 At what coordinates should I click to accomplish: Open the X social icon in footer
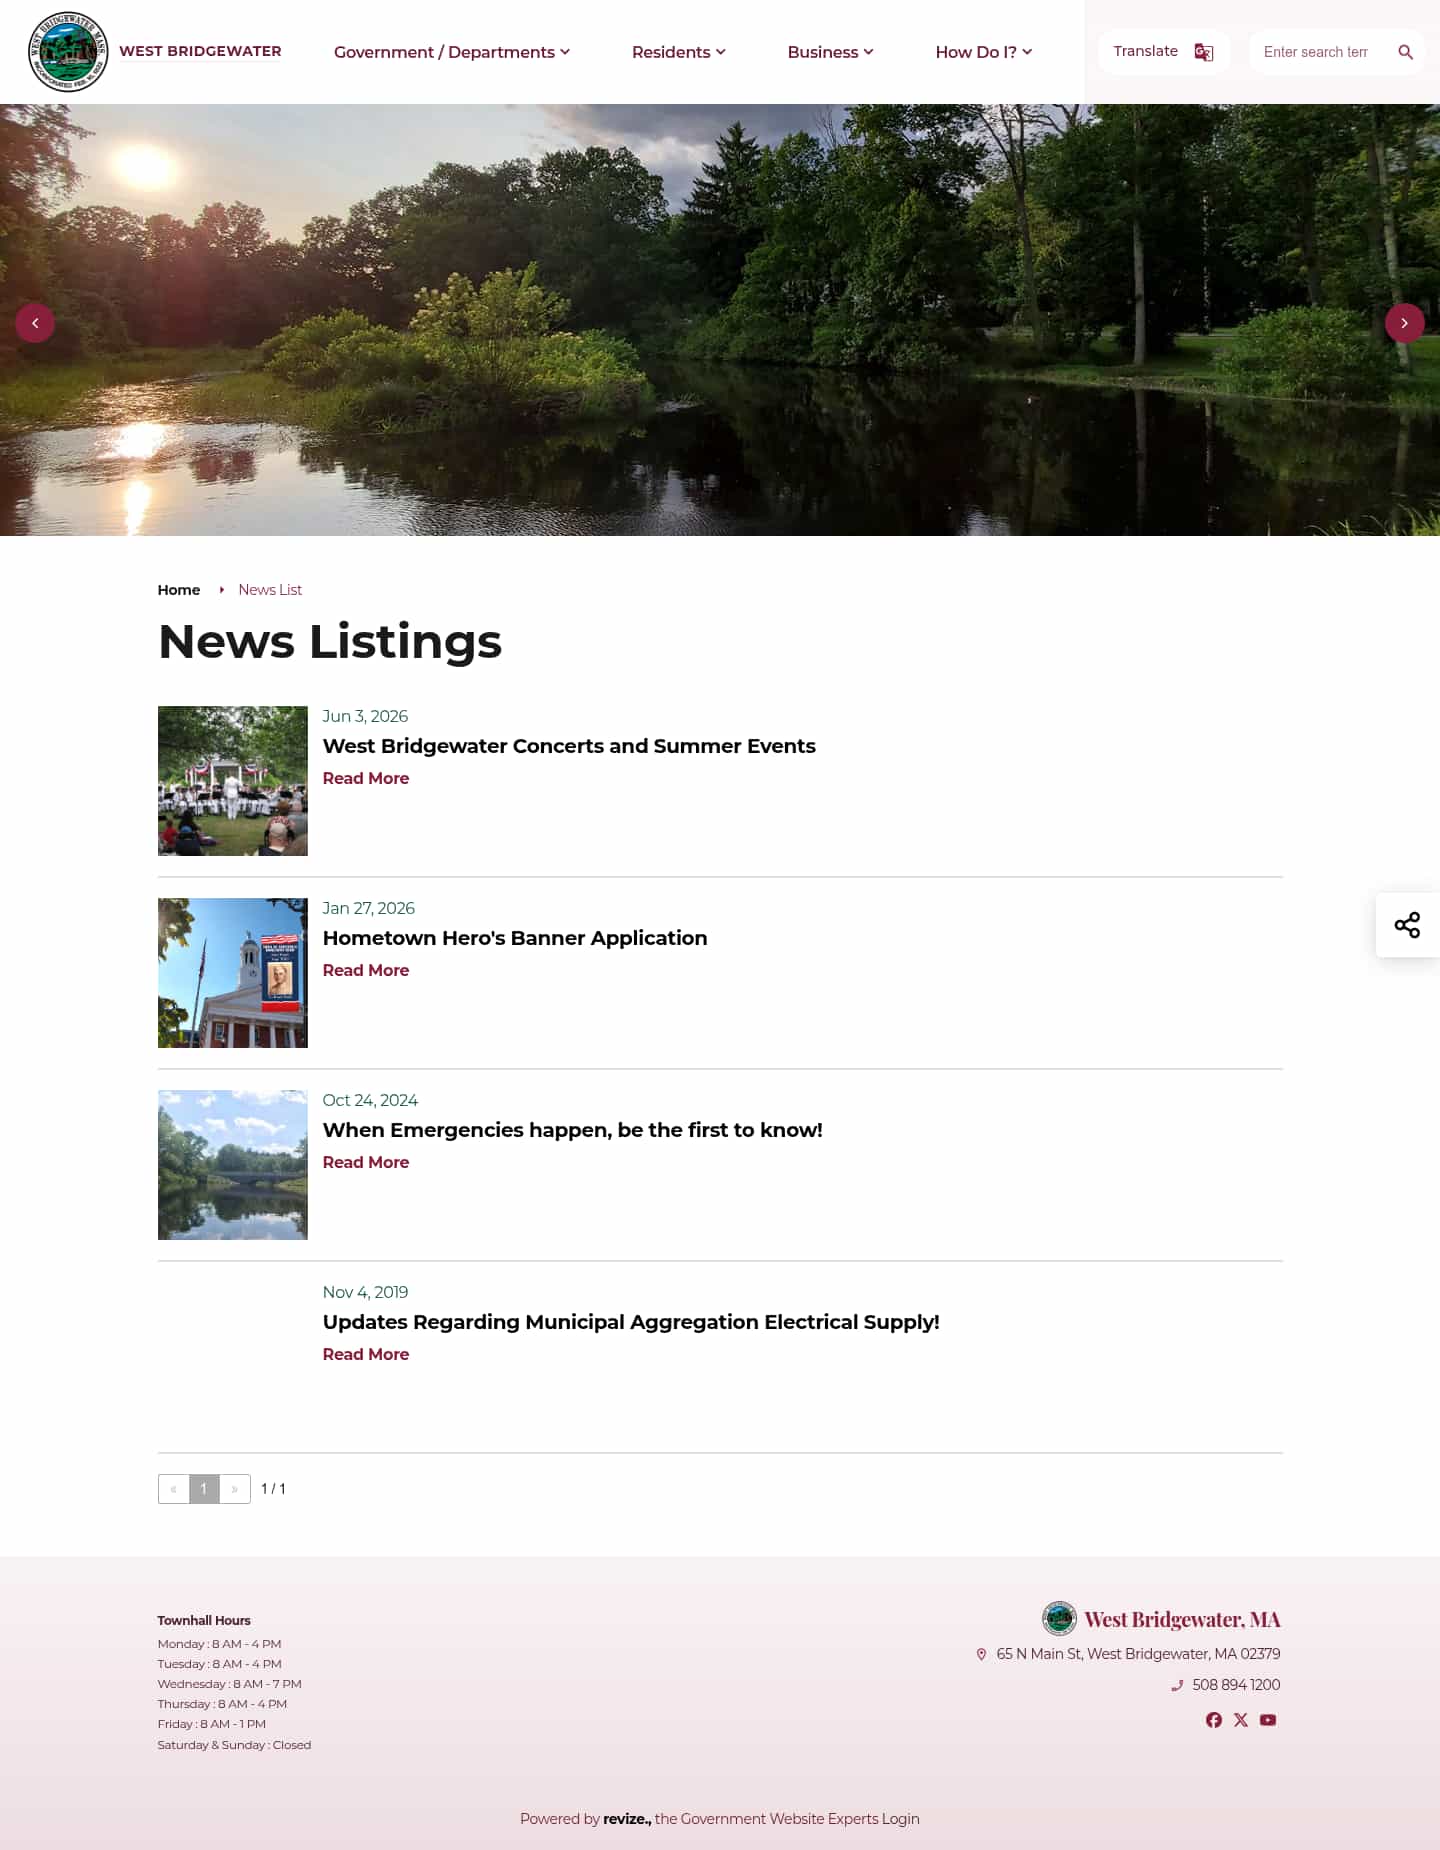click(x=1240, y=1720)
